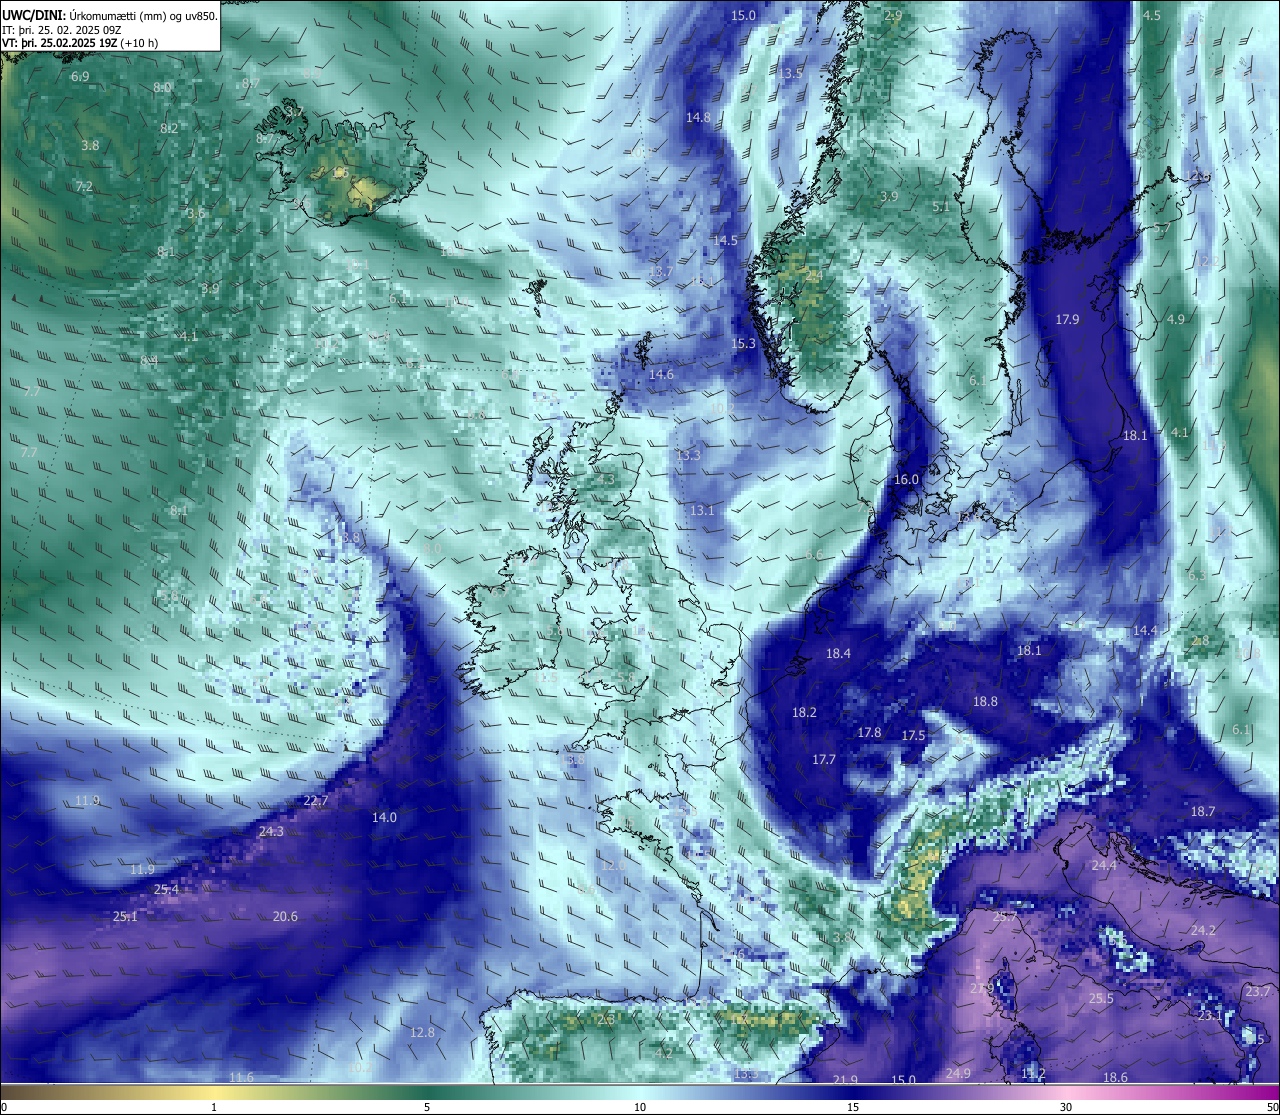
Task: Click the 3.8 value label on the map
Action: [90, 146]
